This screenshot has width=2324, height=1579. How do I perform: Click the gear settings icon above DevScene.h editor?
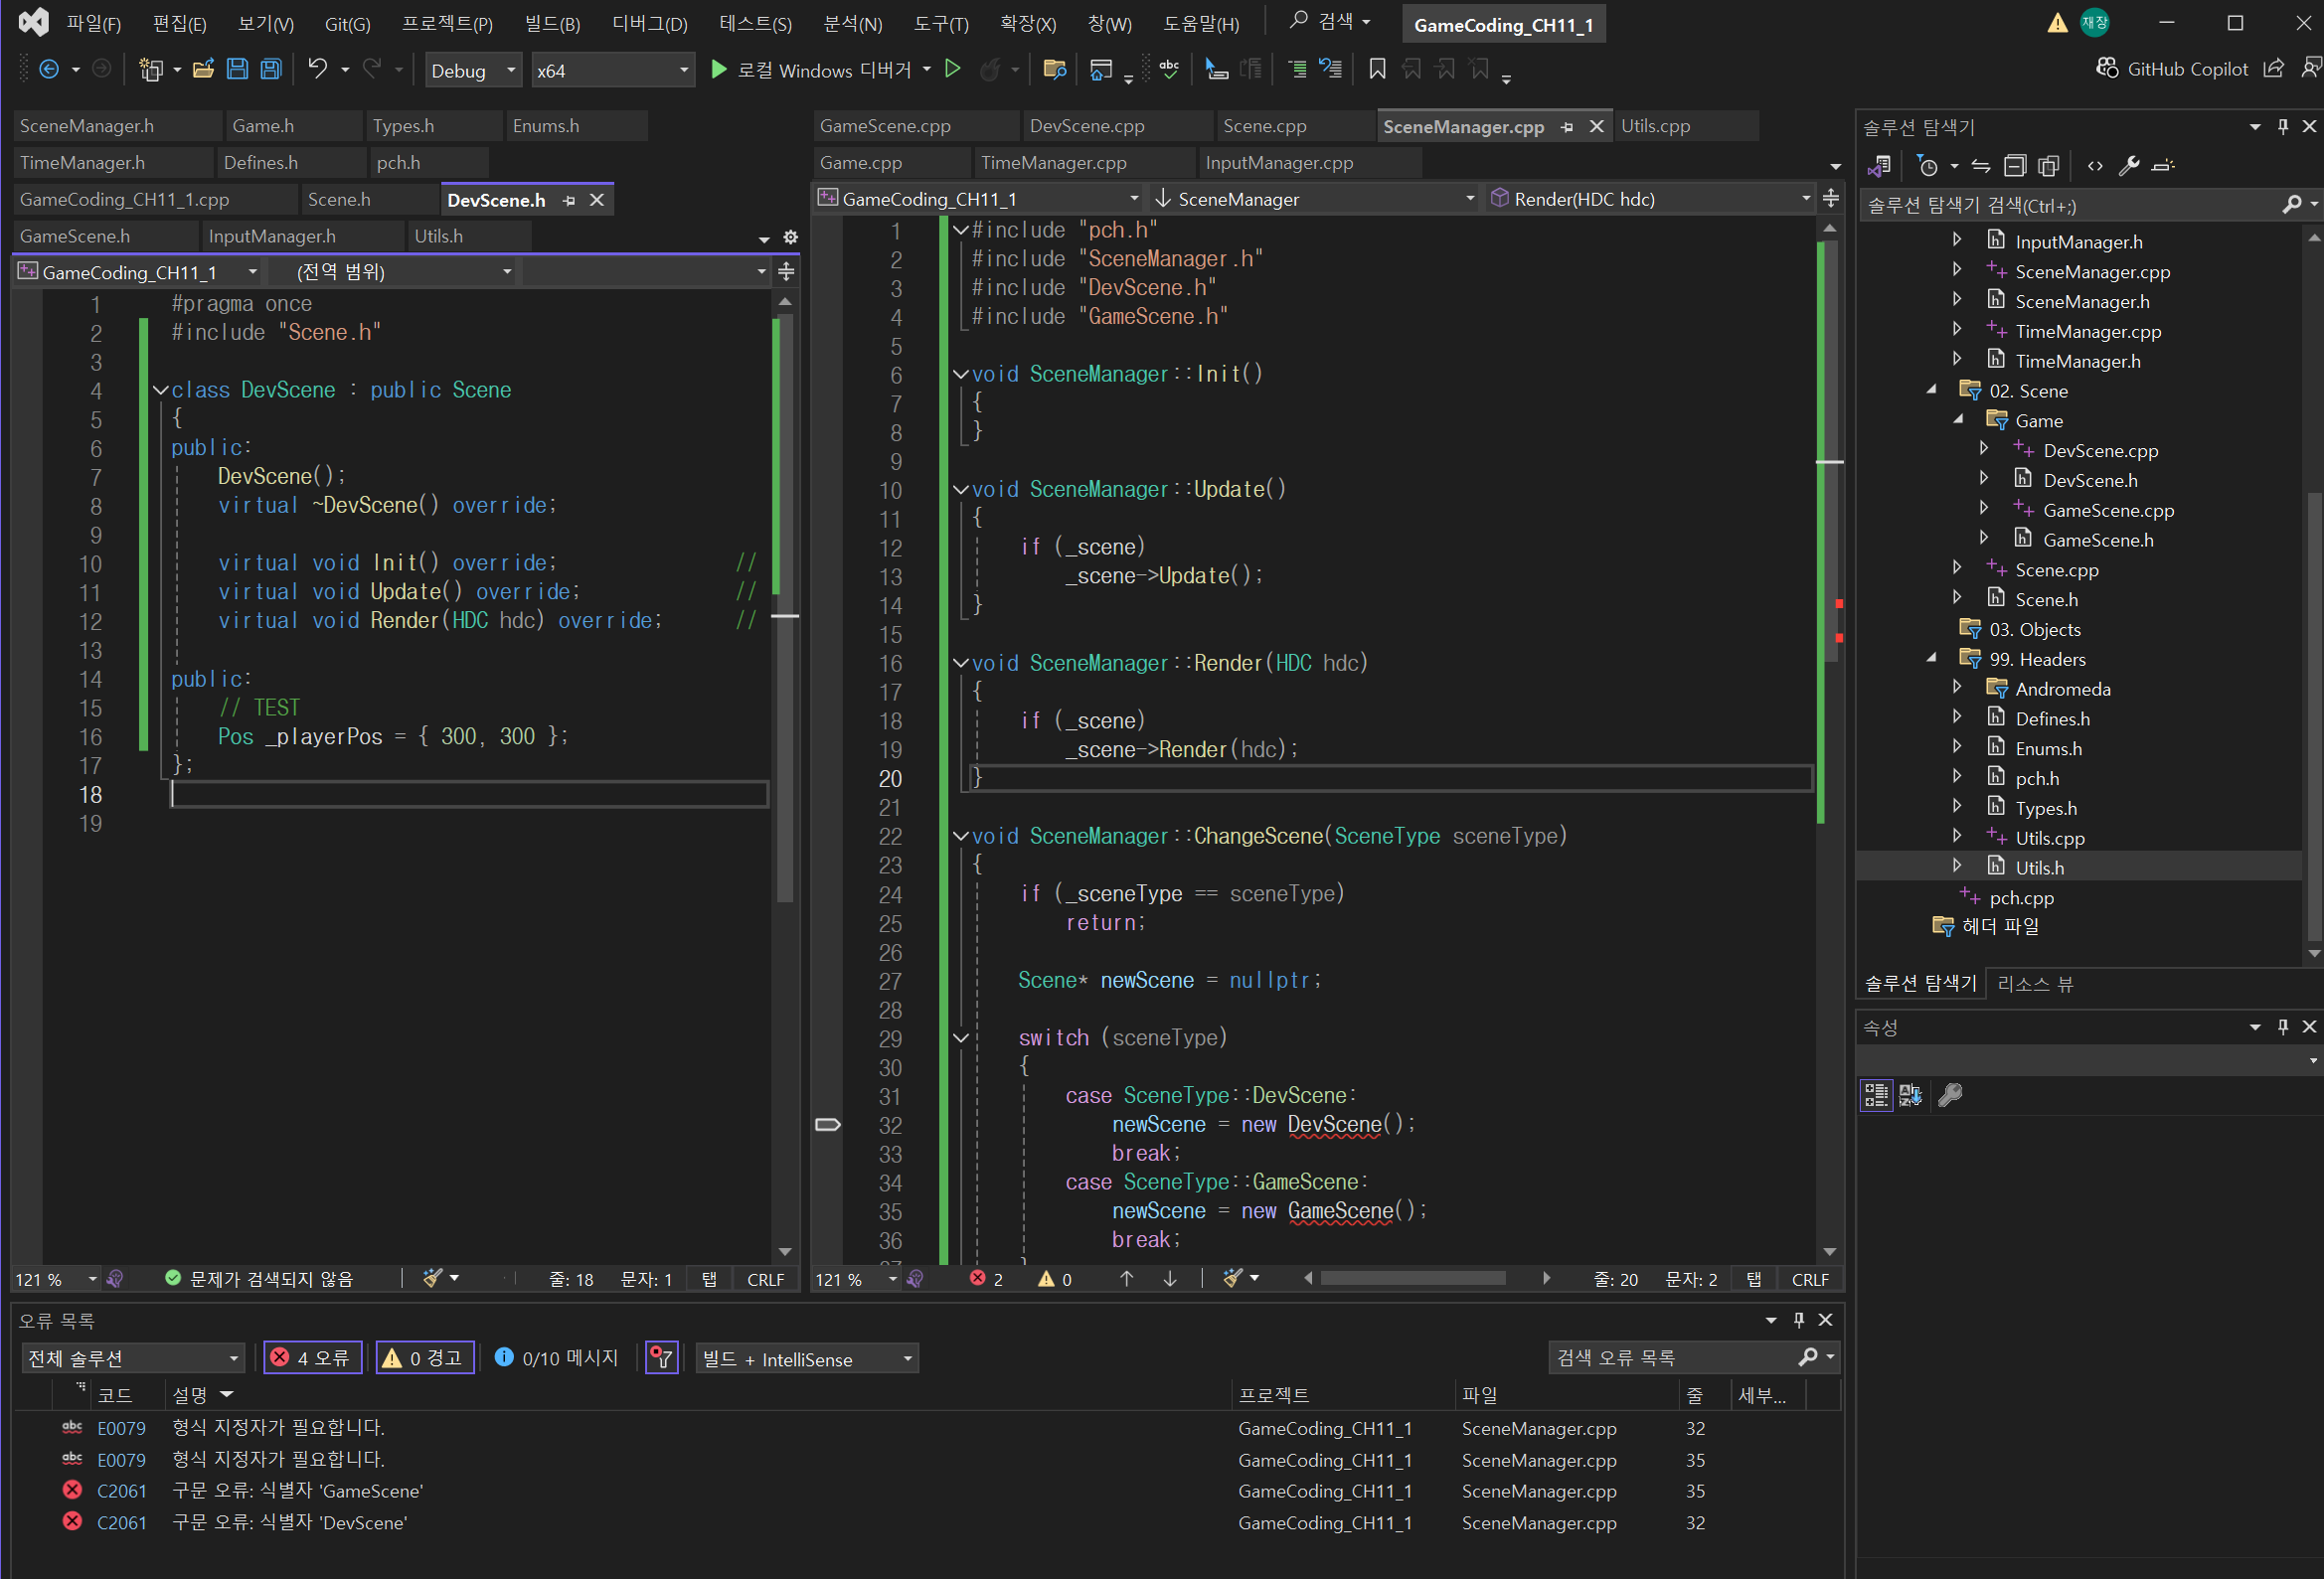790,237
